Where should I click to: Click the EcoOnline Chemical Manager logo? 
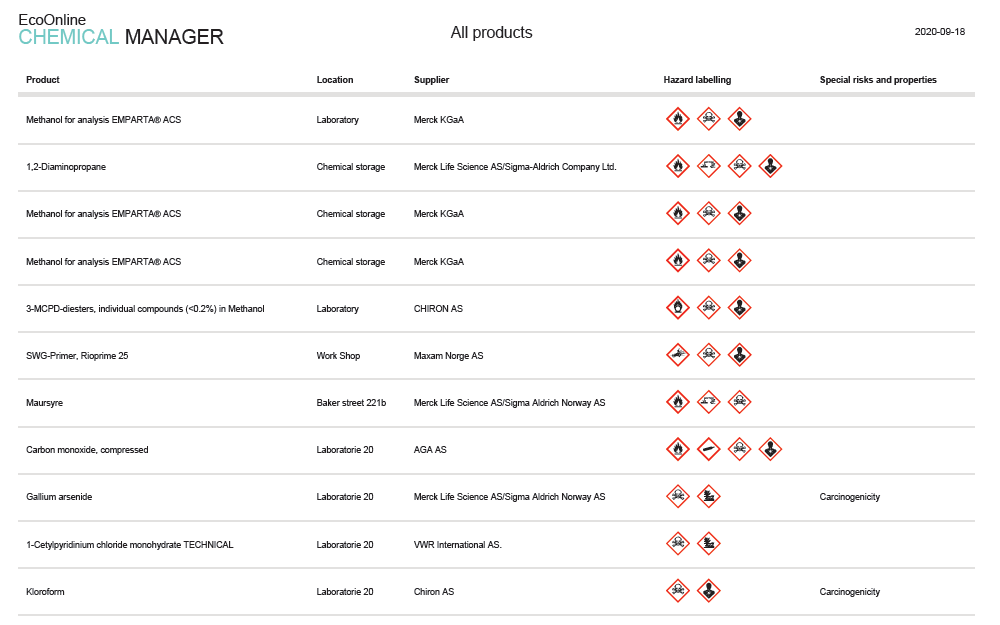tap(121, 29)
